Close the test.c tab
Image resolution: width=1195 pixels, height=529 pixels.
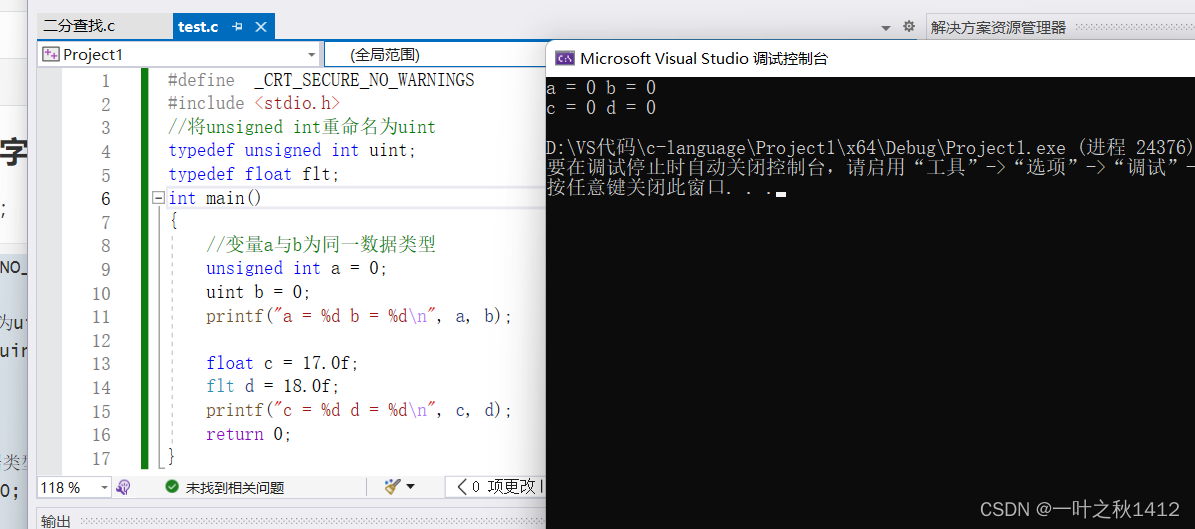coord(261,27)
